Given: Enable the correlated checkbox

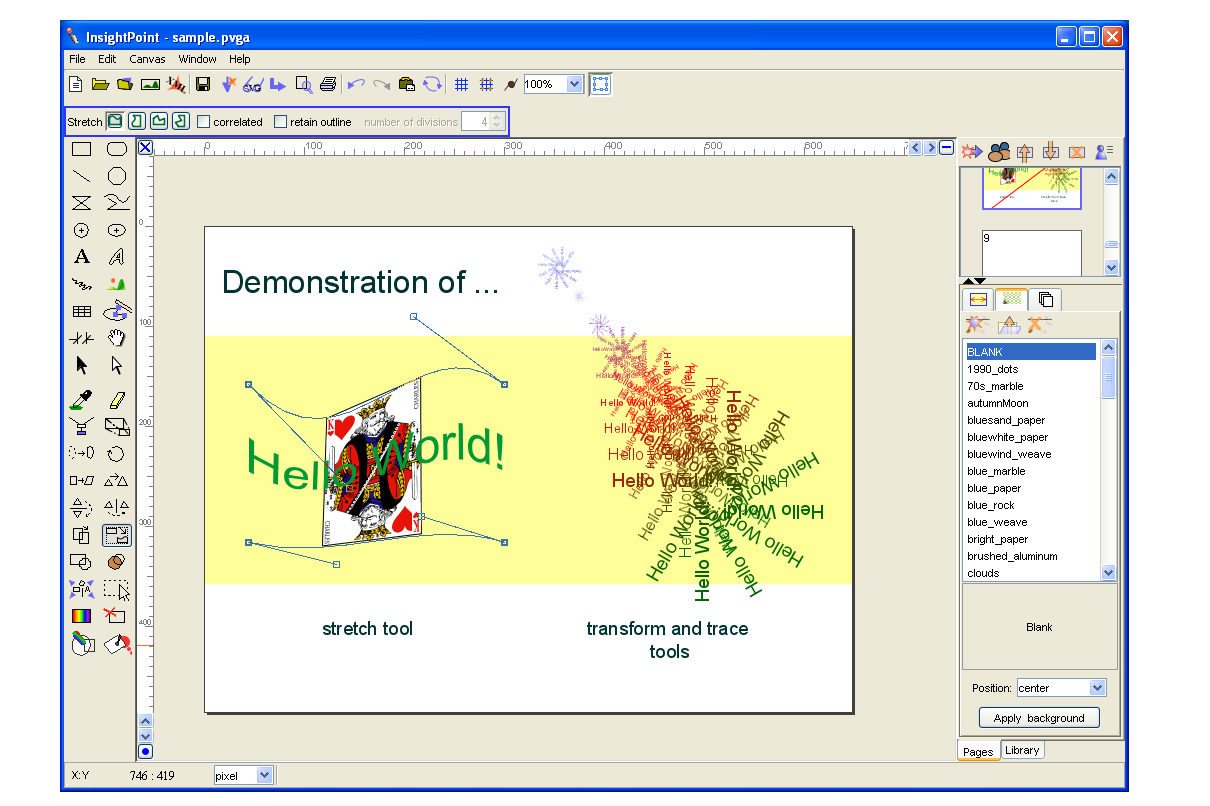Looking at the screenshot, I should 204,122.
